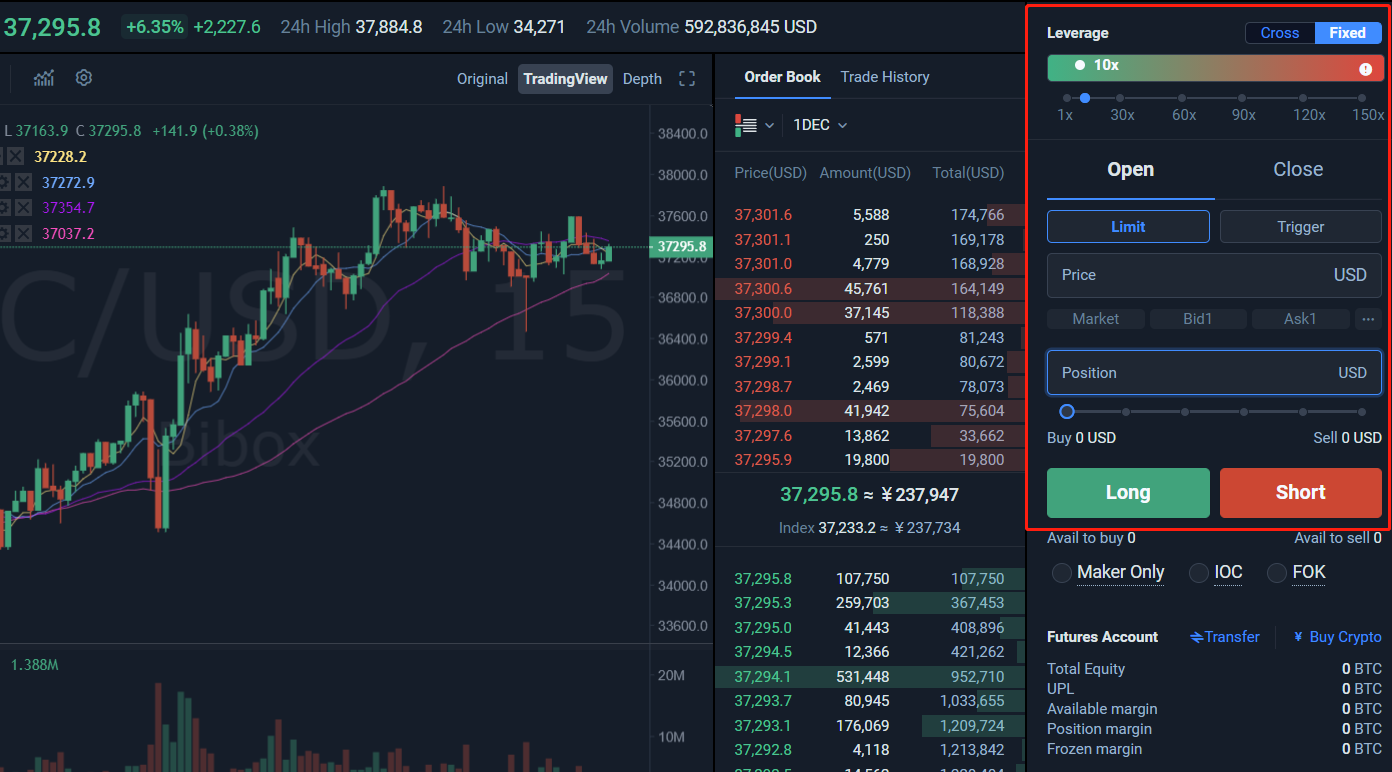Viewport: 1392px width, 772px height.
Task: Remove the 37272.9 moving average indicator
Action: tap(23, 183)
